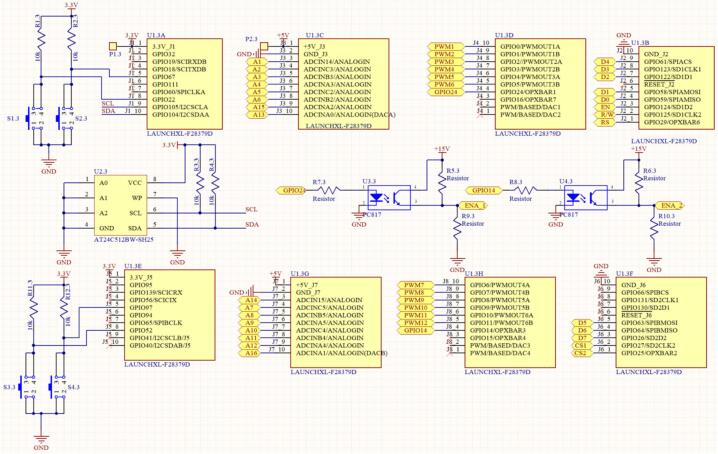Image resolution: width=718 pixels, height=454 pixels.
Task: Click the RS port label
Action: click(604, 122)
